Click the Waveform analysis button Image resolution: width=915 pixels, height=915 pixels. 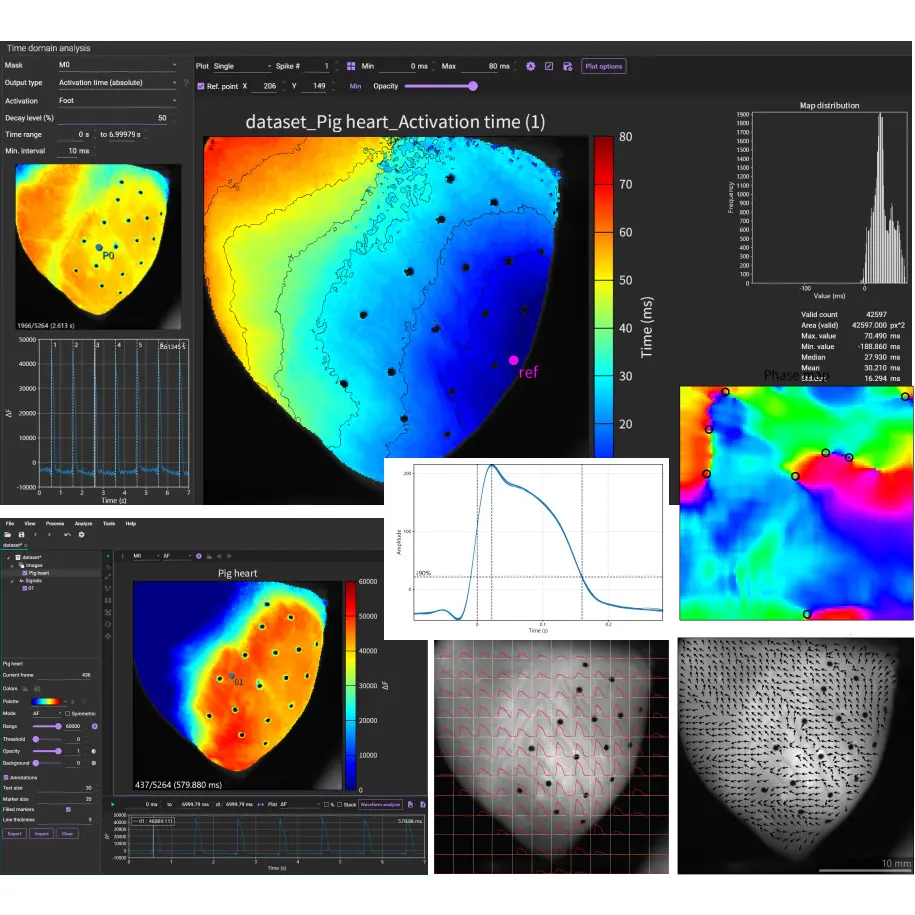[x=380, y=804]
